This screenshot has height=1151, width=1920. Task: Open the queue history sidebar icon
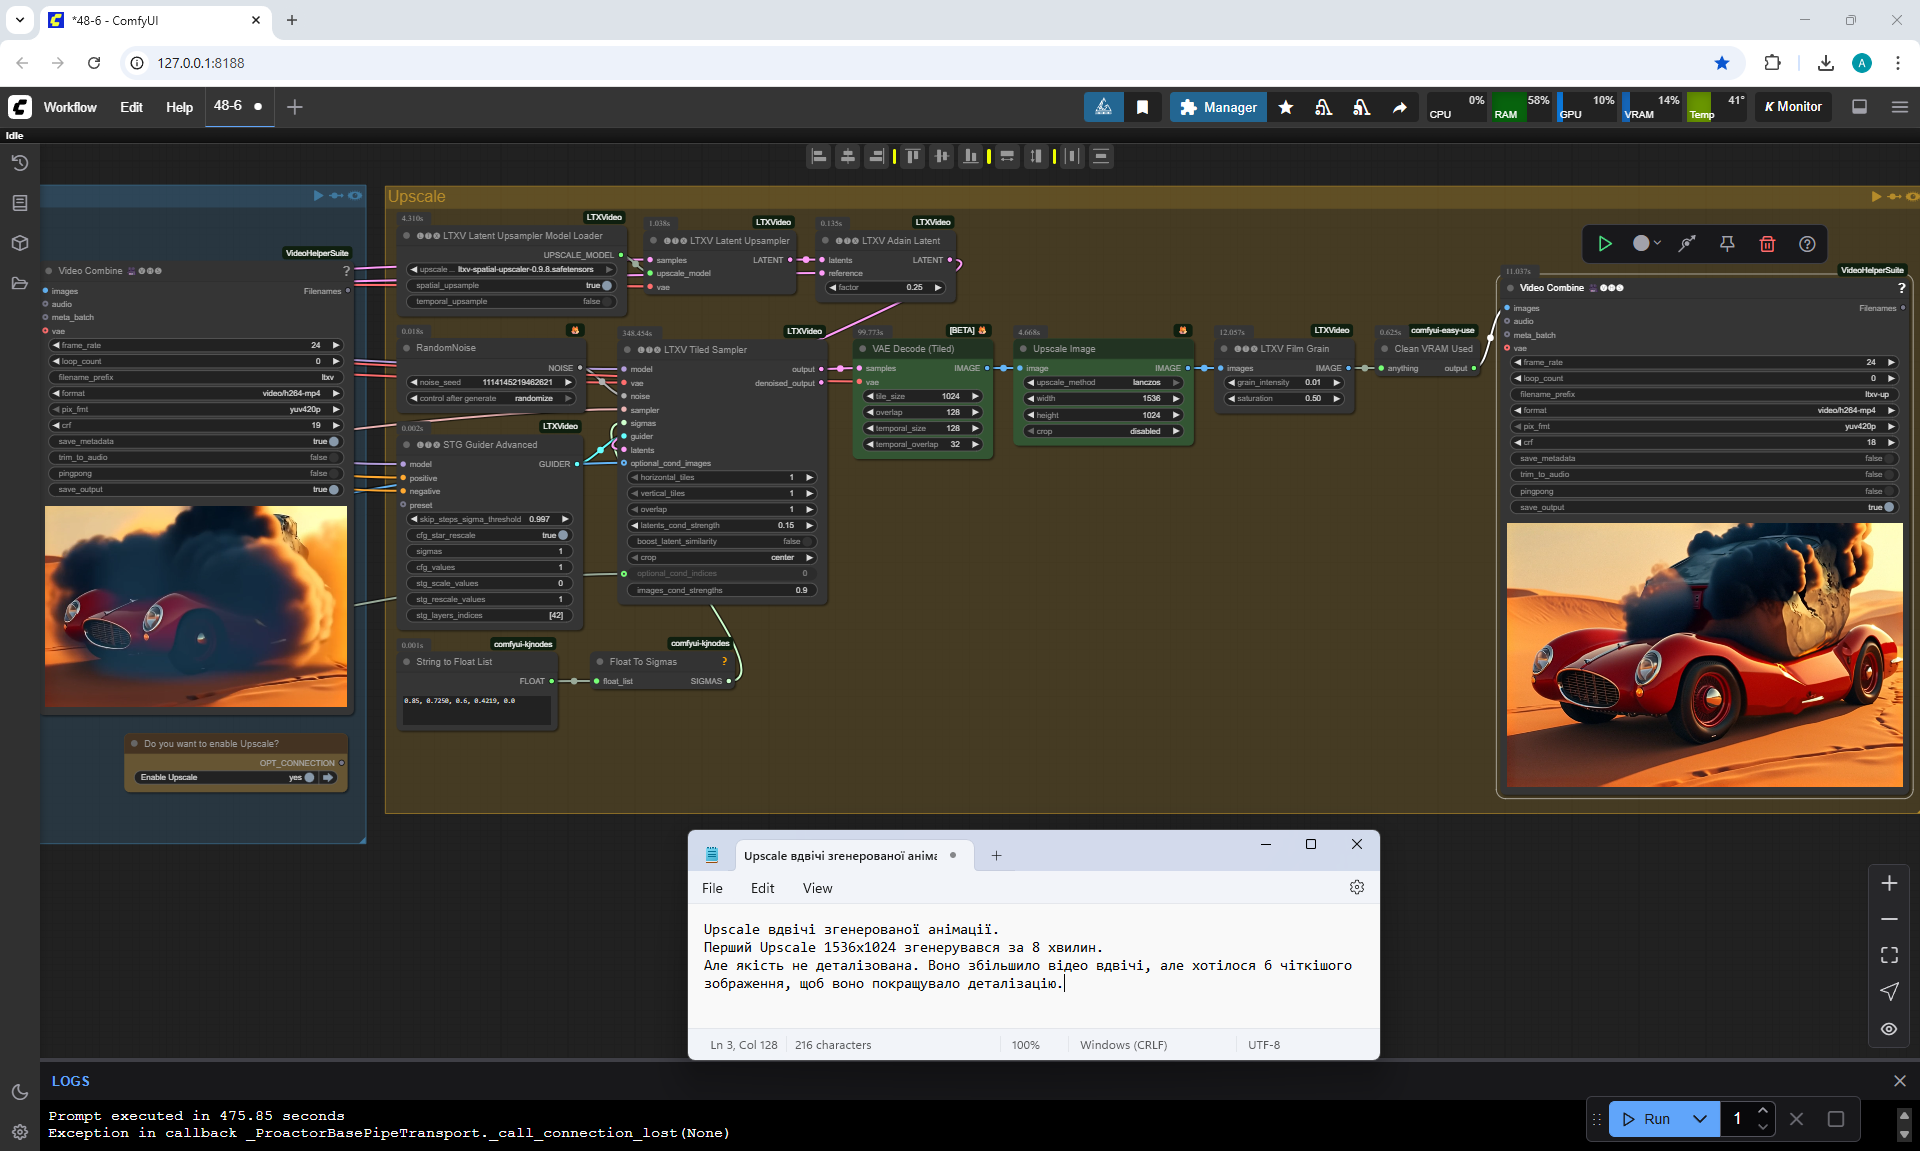pyautogui.click(x=19, y=163)
